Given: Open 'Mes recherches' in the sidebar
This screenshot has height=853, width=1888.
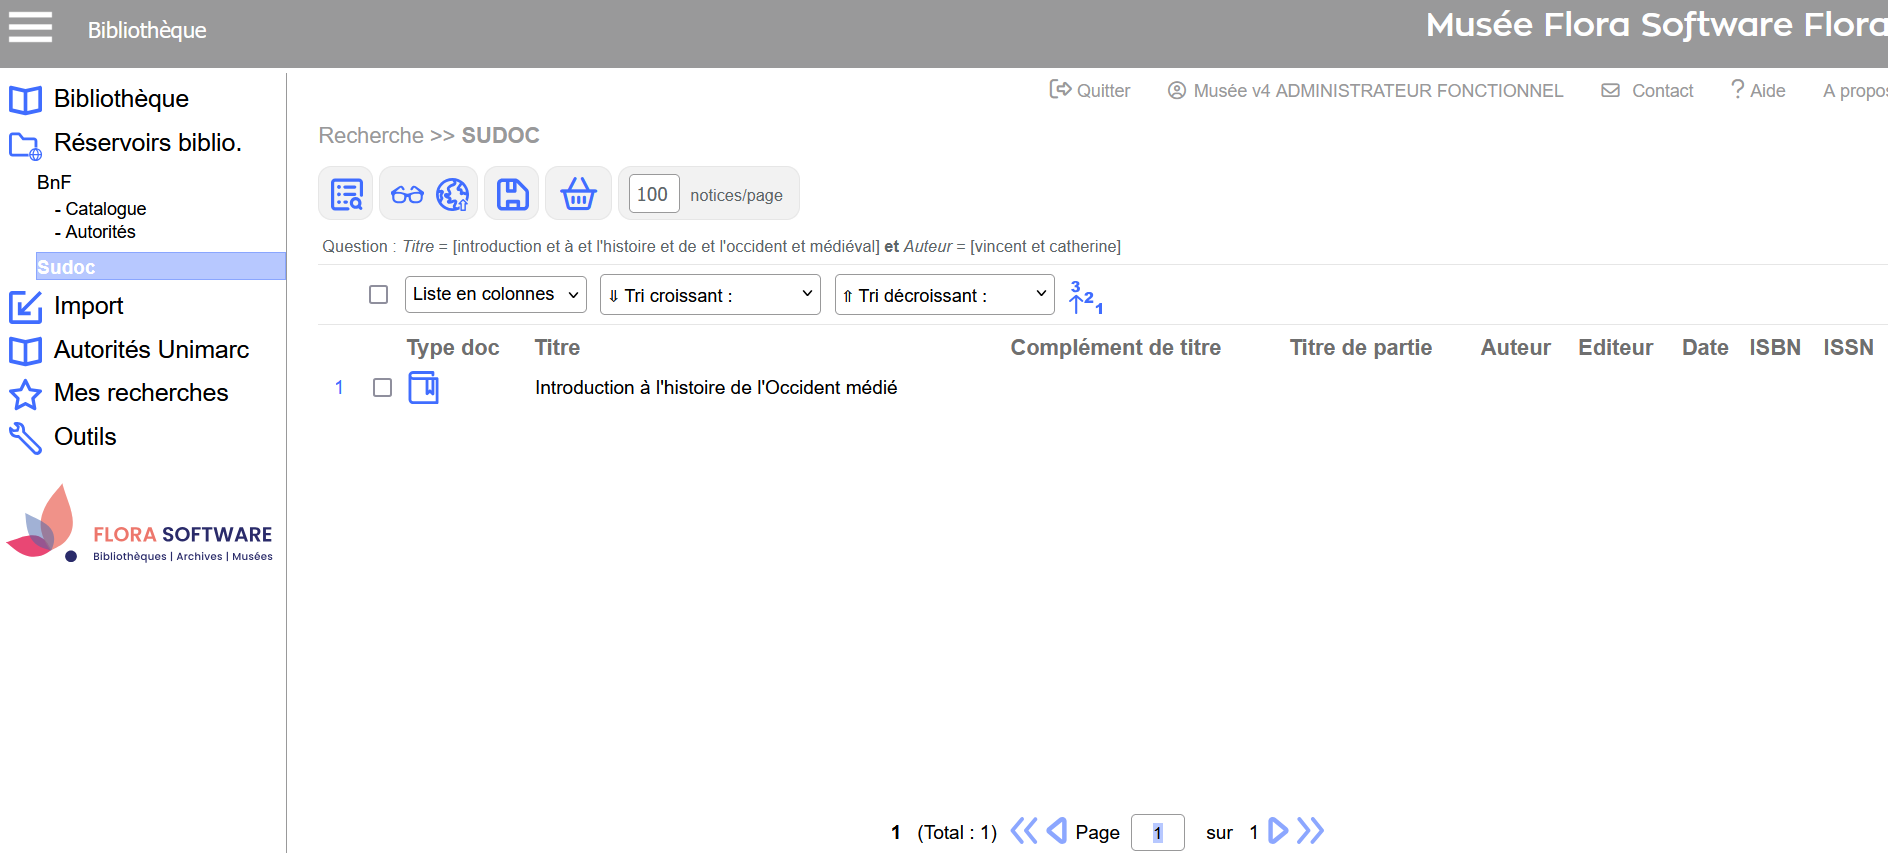Looking at the screenshot, I should click(x=140, y=393).
